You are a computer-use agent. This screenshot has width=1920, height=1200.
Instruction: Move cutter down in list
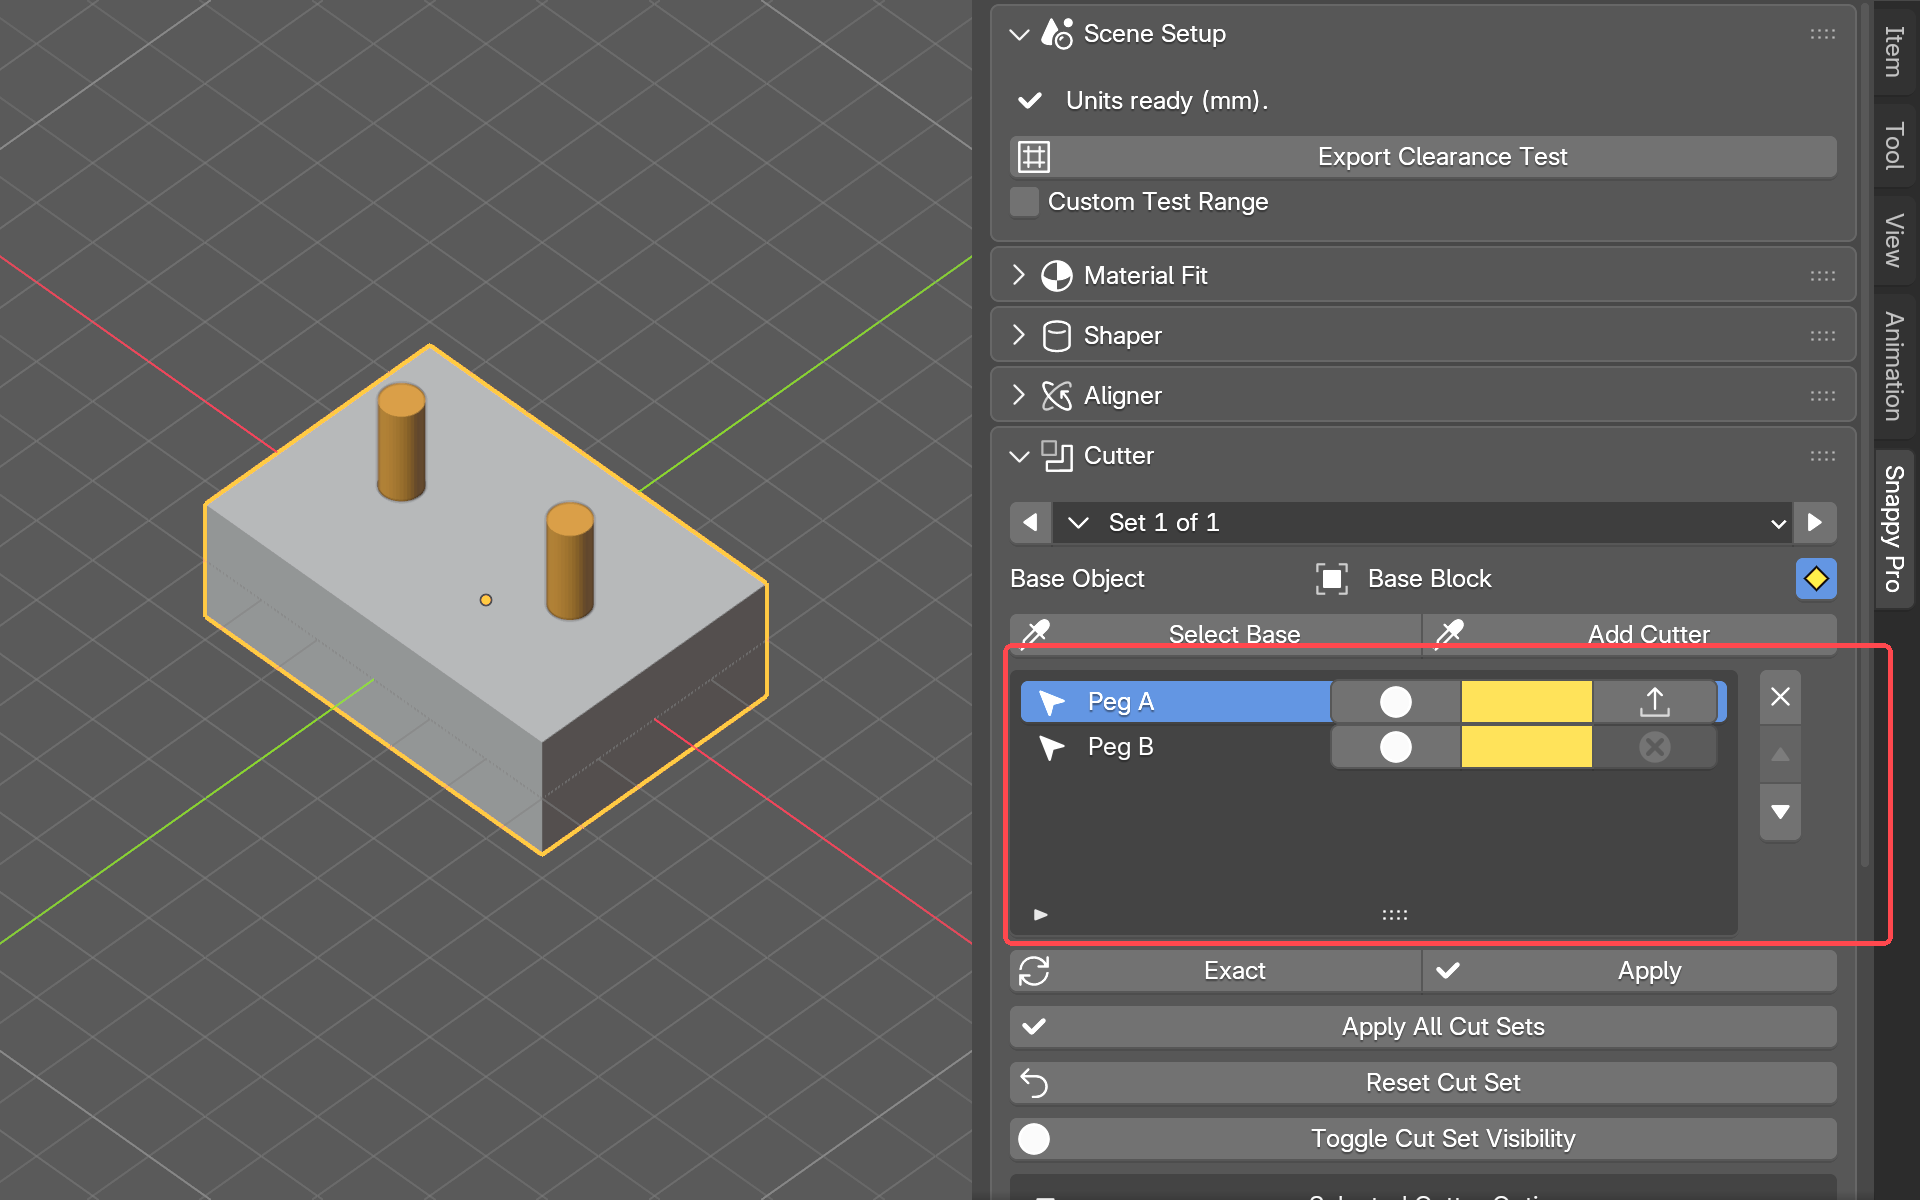point(1780,812)
